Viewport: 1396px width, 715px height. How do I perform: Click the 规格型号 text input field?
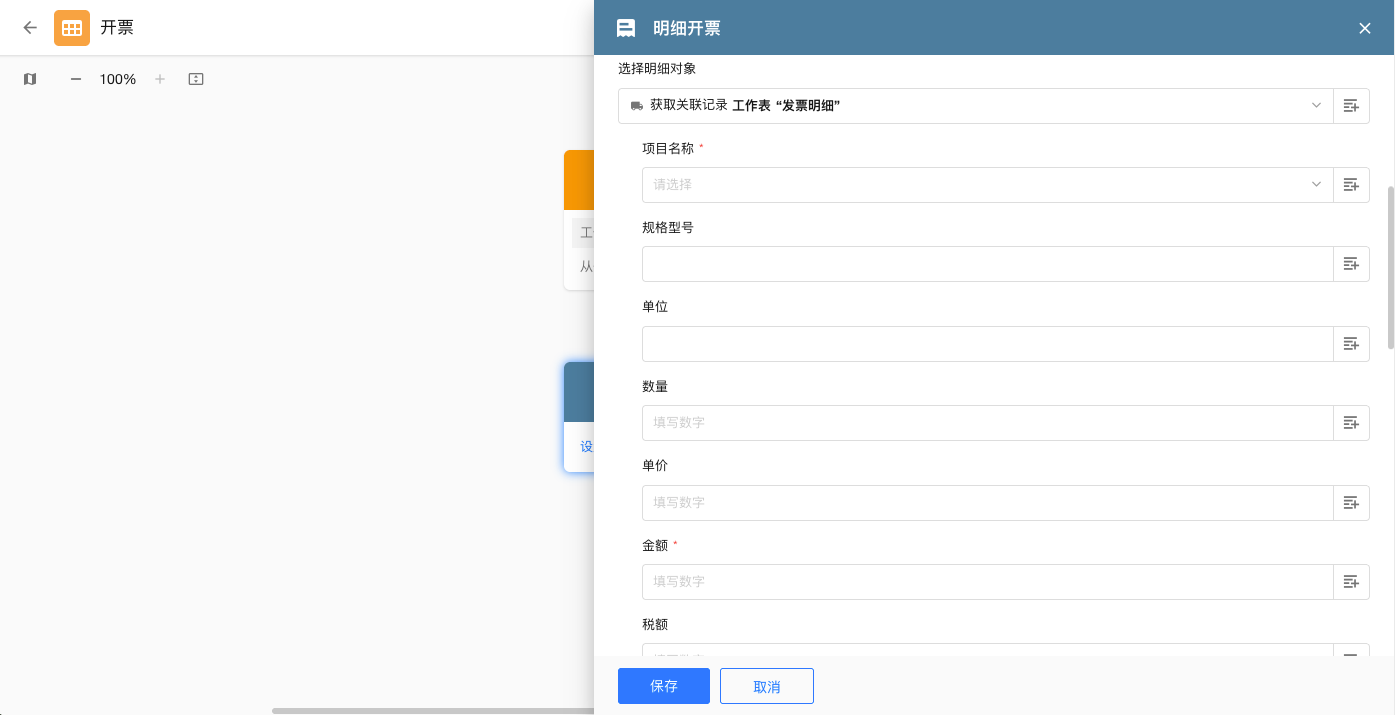point(987,264)
